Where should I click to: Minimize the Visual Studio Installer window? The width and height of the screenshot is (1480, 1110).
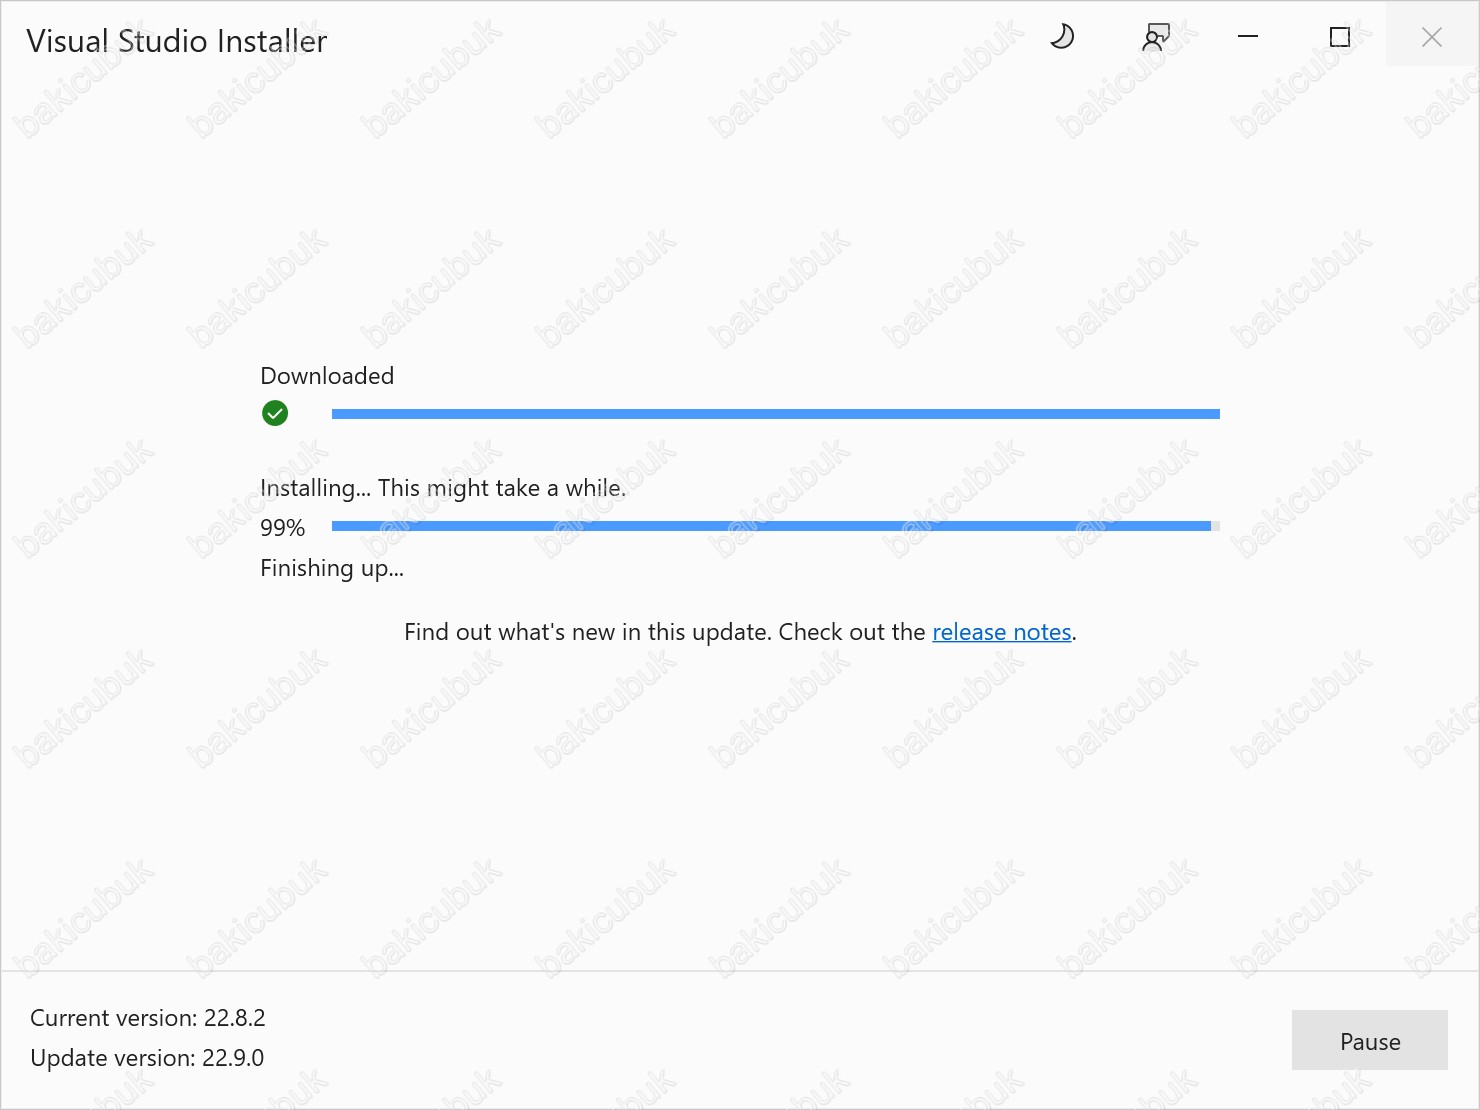[x=1248, y=37]
